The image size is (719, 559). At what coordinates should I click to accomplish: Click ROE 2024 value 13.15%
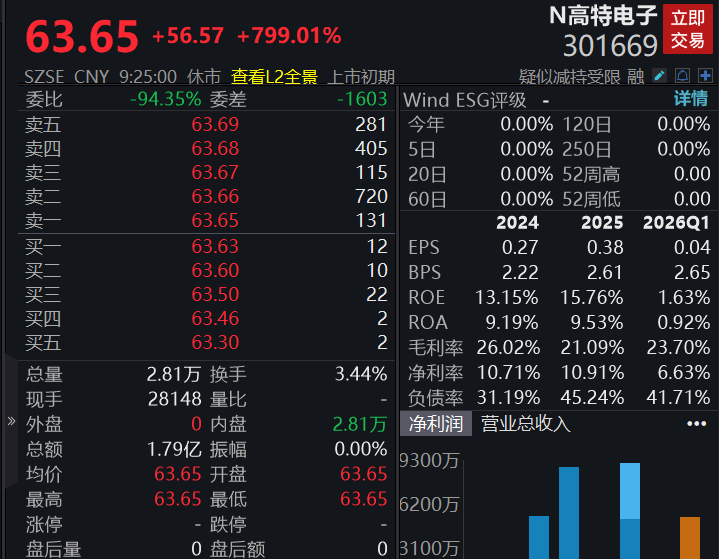point(507,298)
